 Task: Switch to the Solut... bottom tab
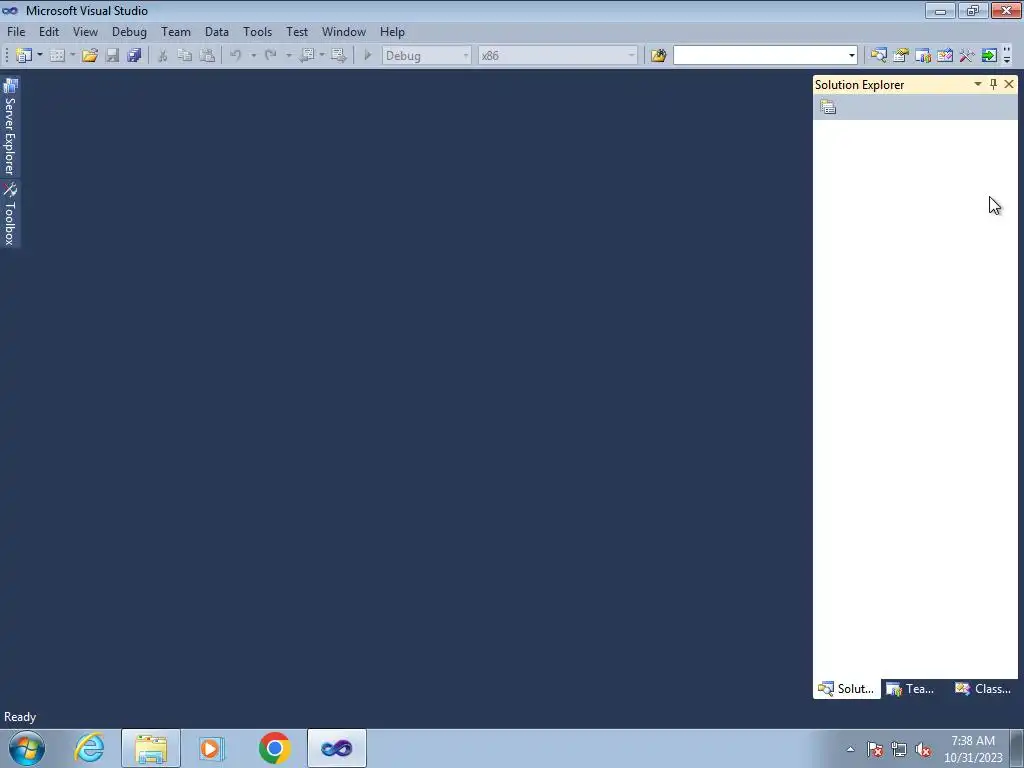[x=846, y=689]
